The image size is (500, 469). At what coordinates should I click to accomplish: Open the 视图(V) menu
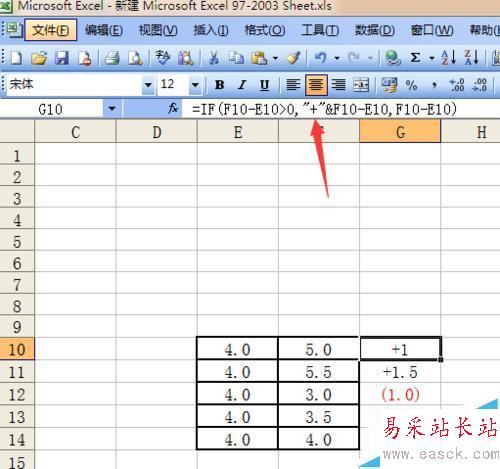click(x=158, y=30)
